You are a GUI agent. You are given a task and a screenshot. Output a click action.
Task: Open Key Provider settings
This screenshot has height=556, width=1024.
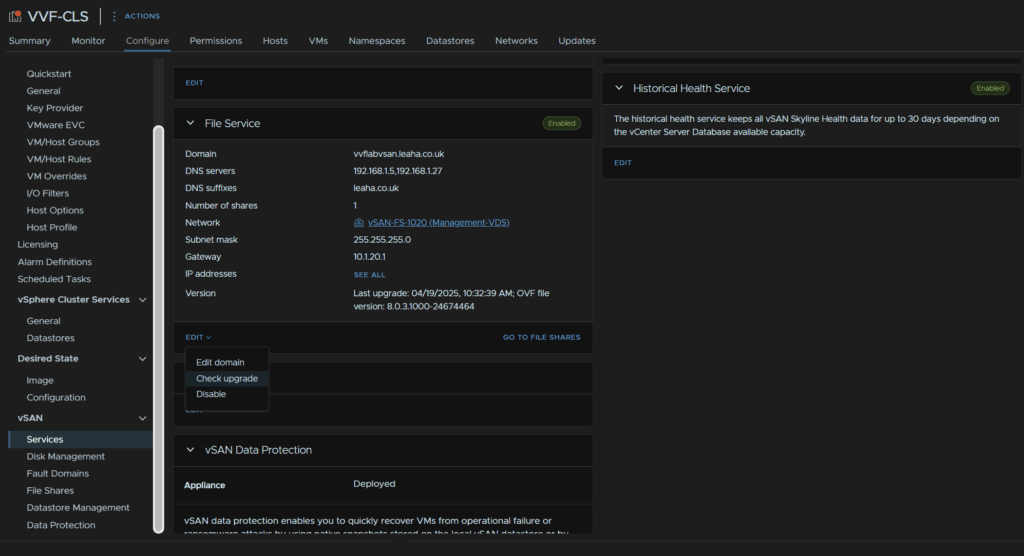point(55,108)
